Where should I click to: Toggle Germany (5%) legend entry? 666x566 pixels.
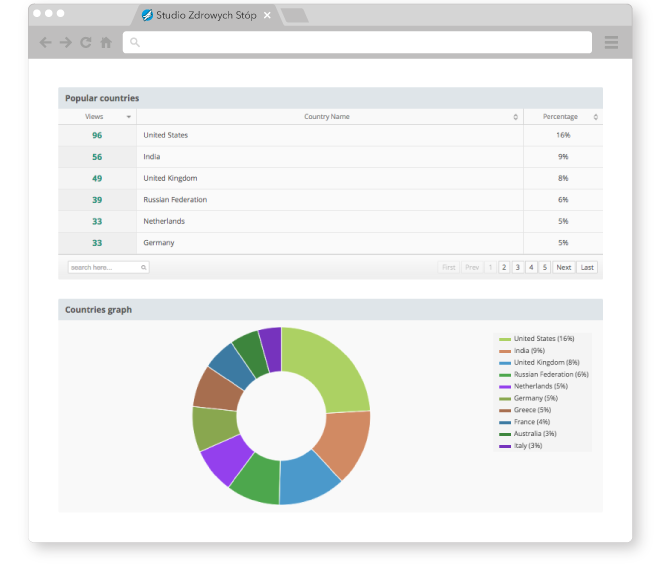(528, 398)
